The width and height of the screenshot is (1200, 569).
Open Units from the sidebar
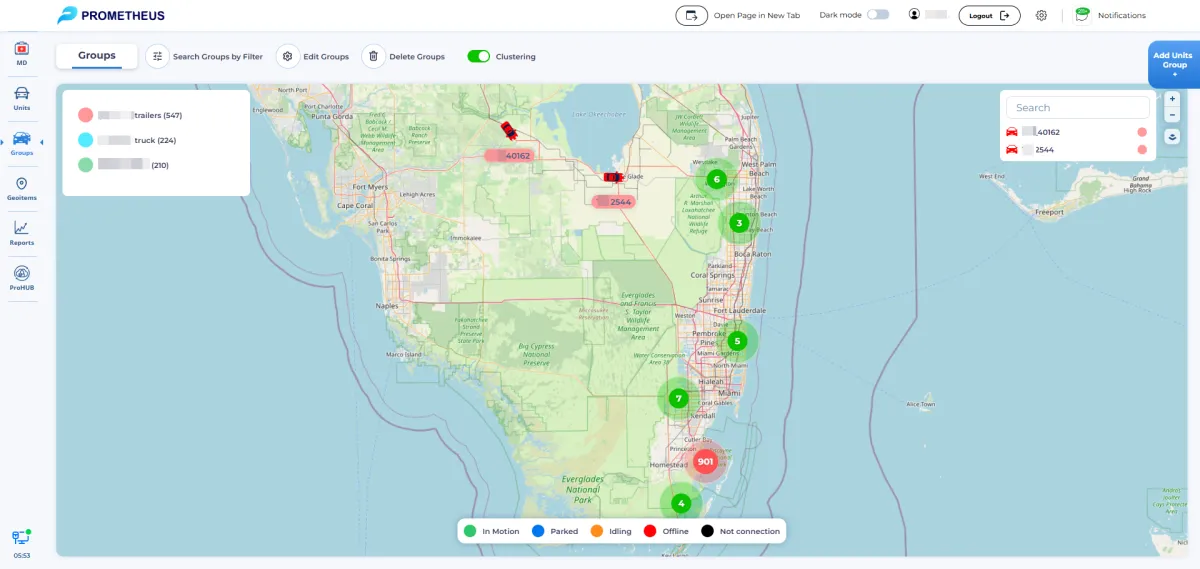(x=22, y=98)
